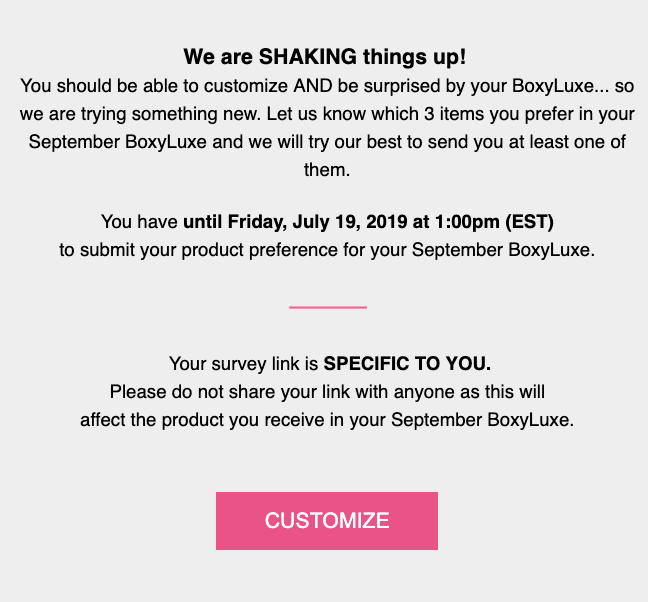Viewport: 648px width, 602px height.
Task: Click the 'Your survey link is' text
Action: pyautogui.click(x=243, y=364)
